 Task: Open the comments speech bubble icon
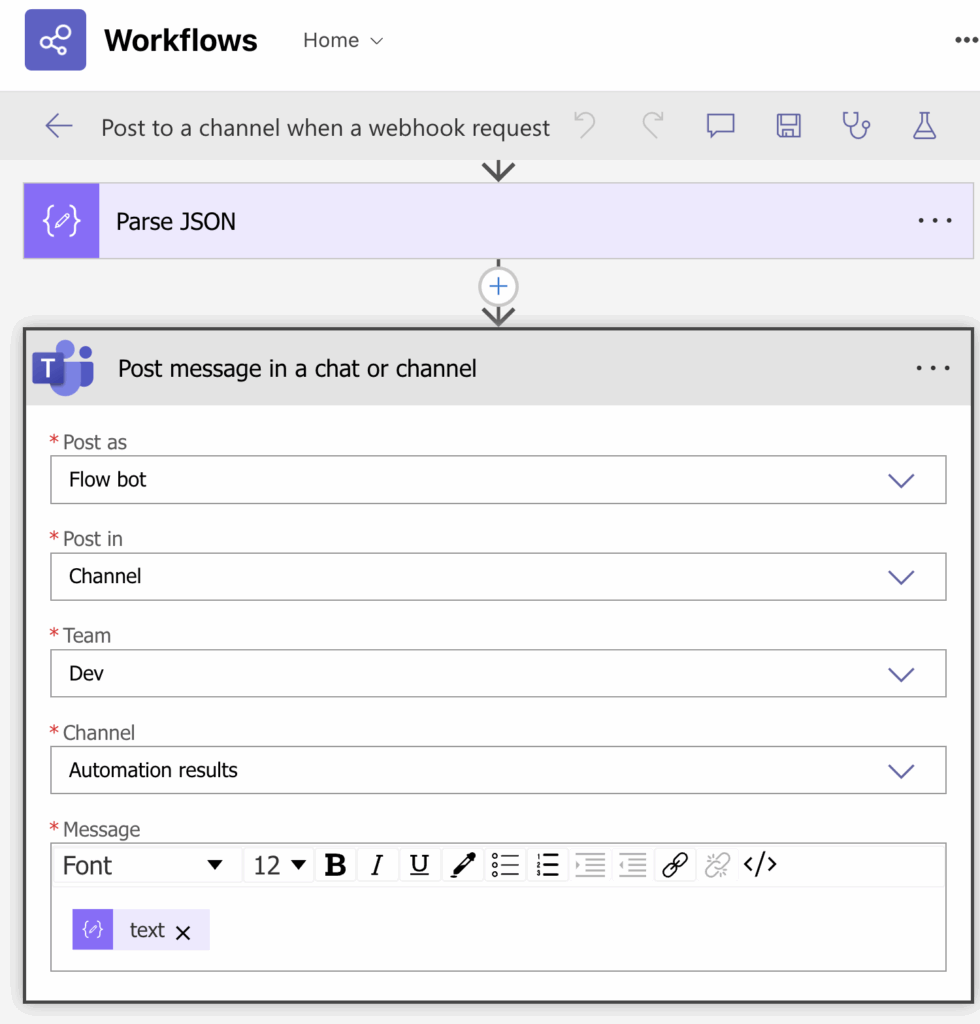click(x=720, y=126)
